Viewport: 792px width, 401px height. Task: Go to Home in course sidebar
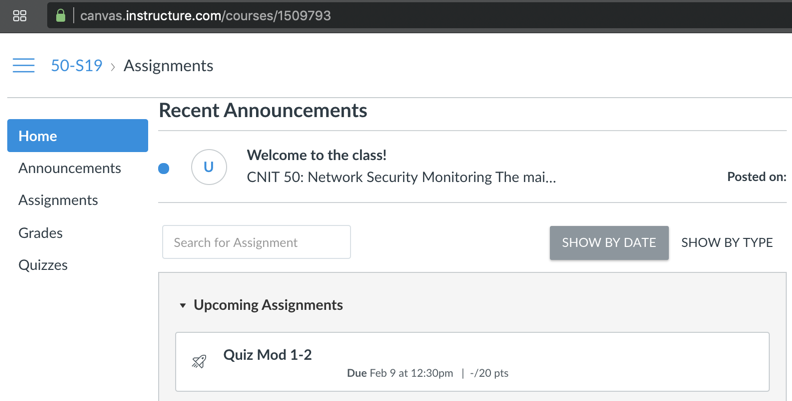[77, 136]
